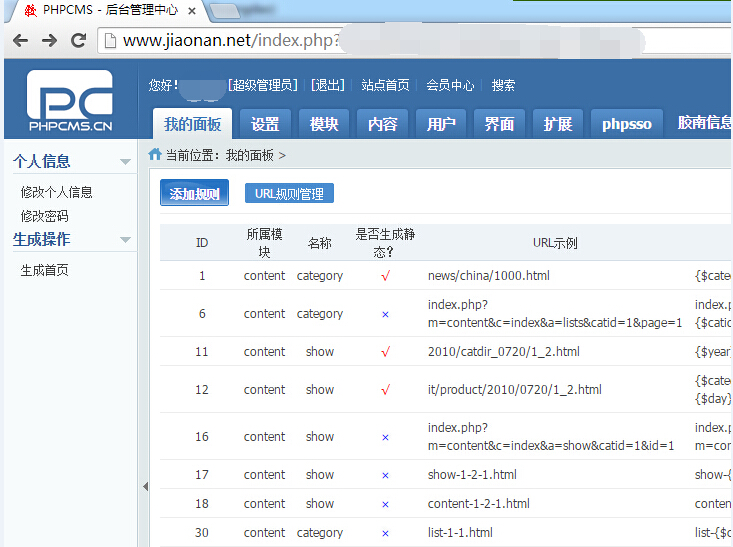Open the 模块 tab

[x=323, y=124]
